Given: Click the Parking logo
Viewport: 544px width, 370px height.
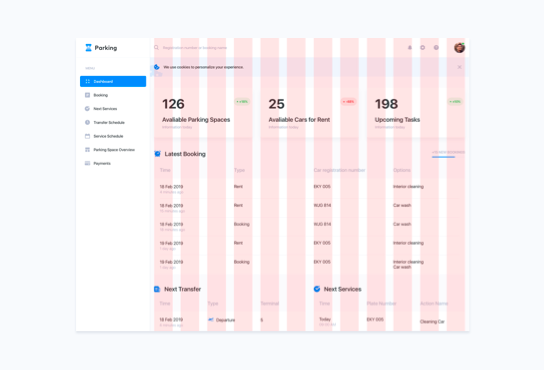Looking at the screenshot, I should point(101,48).
